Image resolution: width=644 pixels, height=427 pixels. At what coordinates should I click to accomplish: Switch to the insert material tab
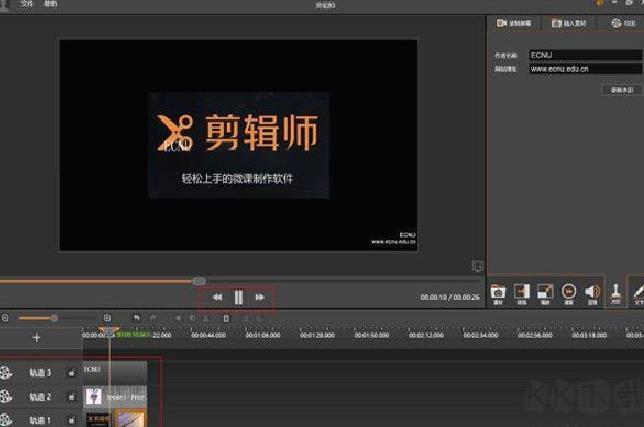pos(569,23)
